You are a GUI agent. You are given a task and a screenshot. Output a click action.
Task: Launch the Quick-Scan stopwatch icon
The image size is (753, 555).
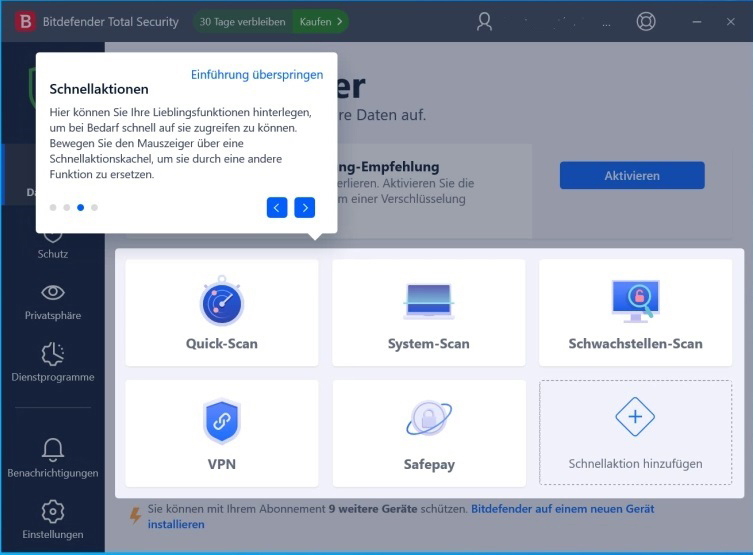pos(222,301)
